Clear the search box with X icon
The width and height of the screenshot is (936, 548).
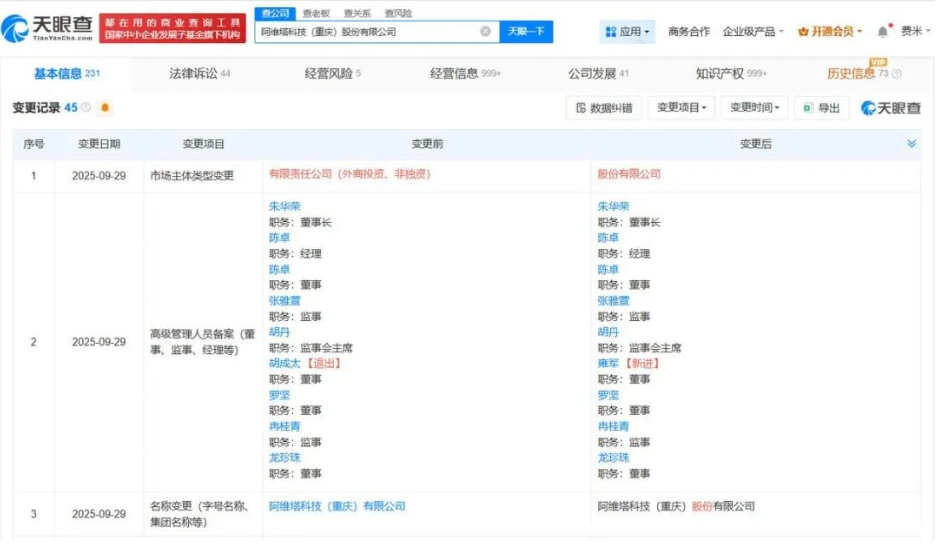(x=485, y=32)
